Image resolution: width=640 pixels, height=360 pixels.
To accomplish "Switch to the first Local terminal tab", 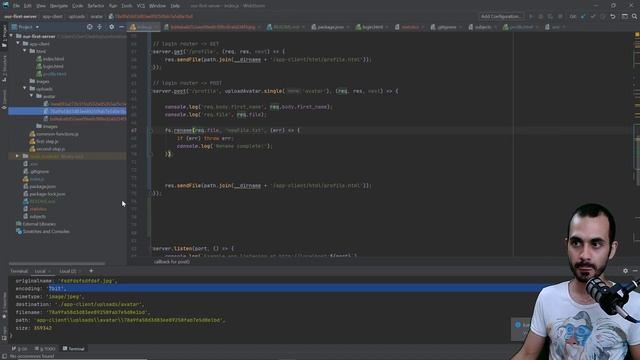I will pos(40,271).
